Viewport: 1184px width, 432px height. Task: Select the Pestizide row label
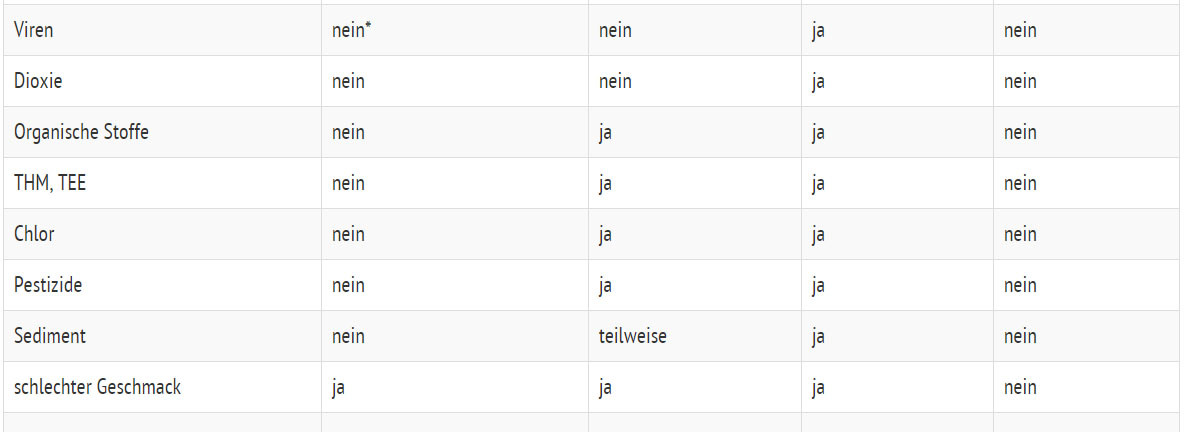(x=48, y=285)
